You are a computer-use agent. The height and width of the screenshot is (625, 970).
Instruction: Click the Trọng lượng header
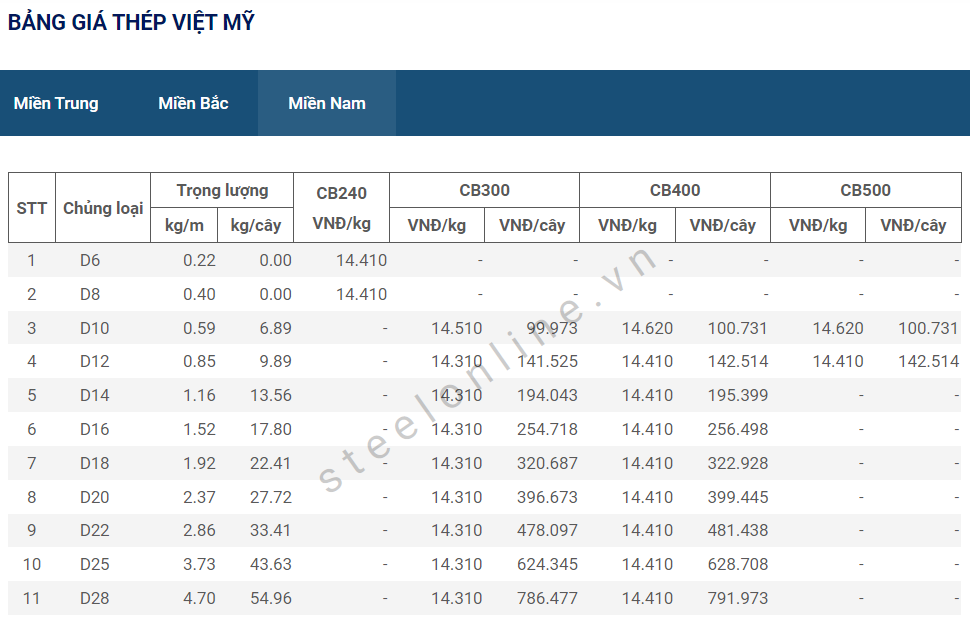click(222, 191)
